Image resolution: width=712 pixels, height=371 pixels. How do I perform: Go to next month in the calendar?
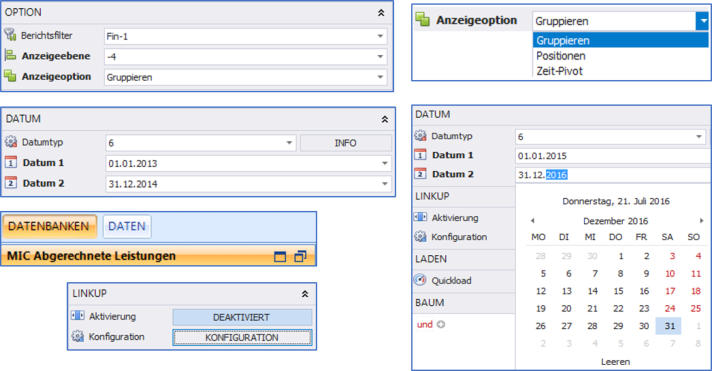click(x=701, y=221)
